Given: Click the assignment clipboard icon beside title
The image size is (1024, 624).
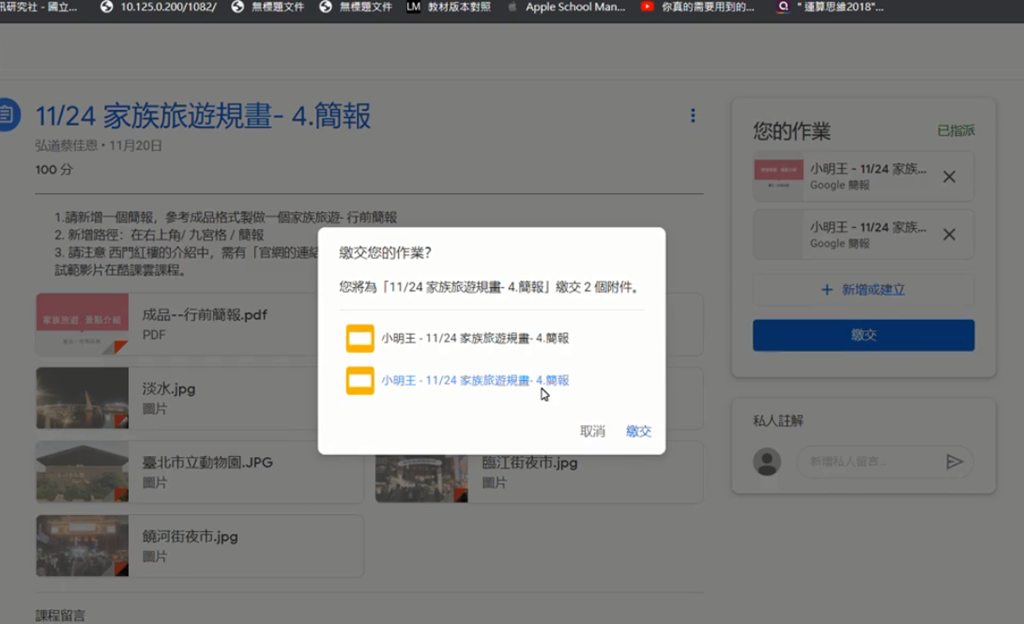Looking at the screenshot, I should pyautogui.click(x=8, y=116).
